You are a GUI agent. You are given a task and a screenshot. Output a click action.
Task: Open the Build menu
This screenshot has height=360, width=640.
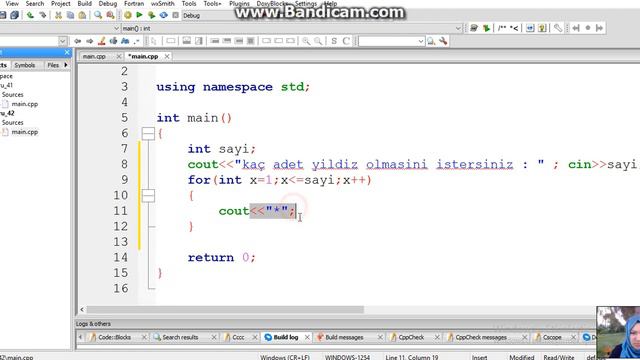click(x=84, y=4)
